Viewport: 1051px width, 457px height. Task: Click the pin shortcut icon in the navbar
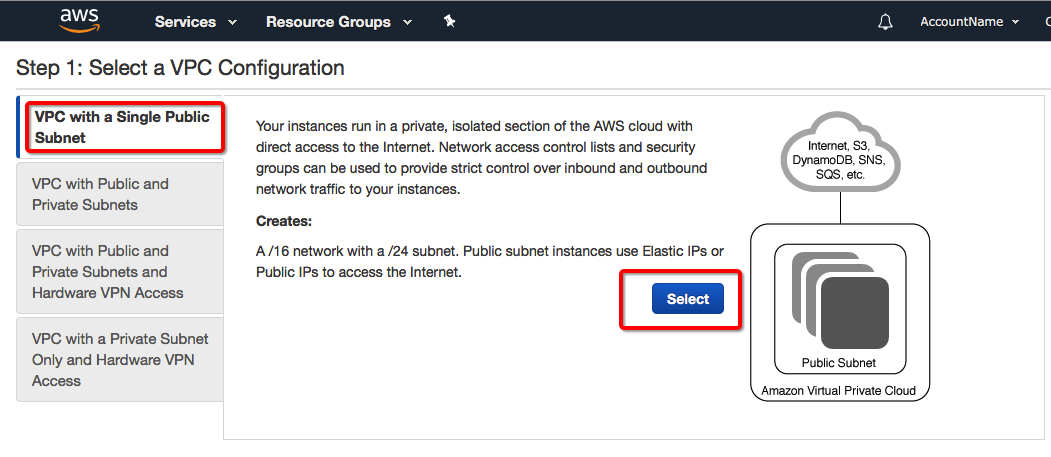450,22
